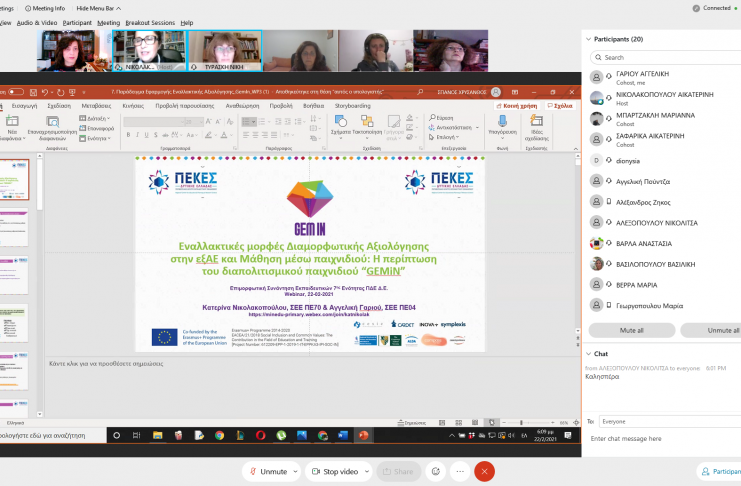Click the PowerPoint icon in Windows taskbar

coord(363,435)
